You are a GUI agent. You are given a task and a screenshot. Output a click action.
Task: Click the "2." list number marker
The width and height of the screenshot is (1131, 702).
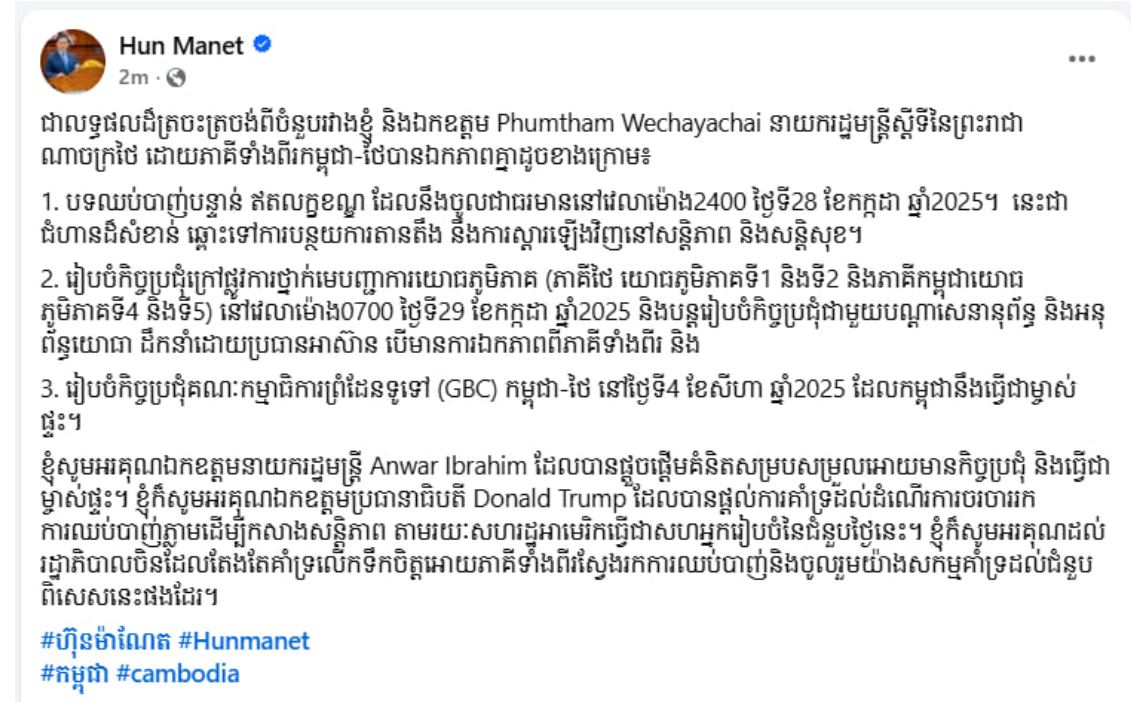click(x=49, y=278)
